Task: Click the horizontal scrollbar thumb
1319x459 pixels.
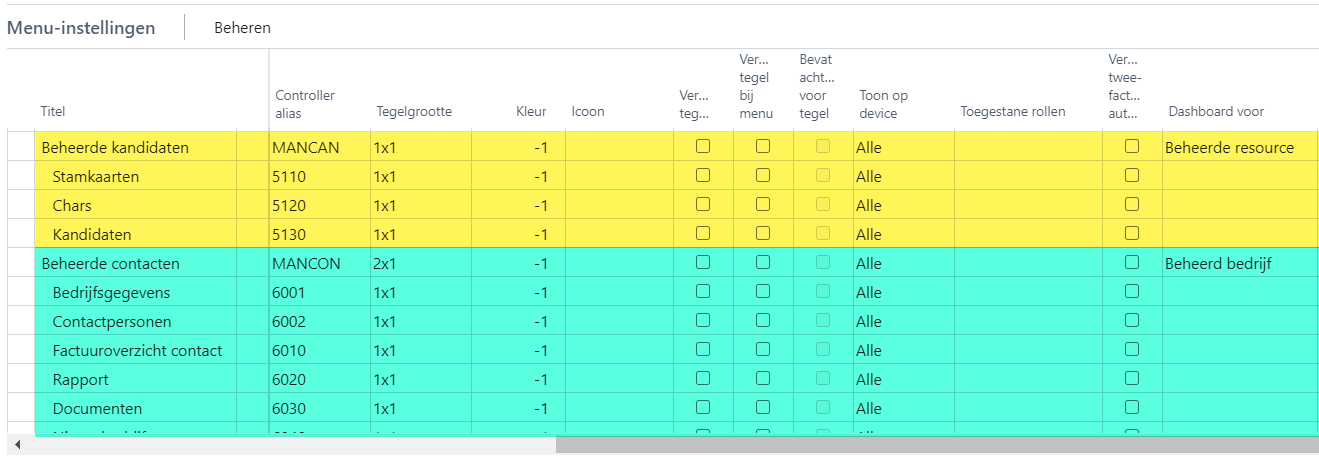Action: [936, 444]
